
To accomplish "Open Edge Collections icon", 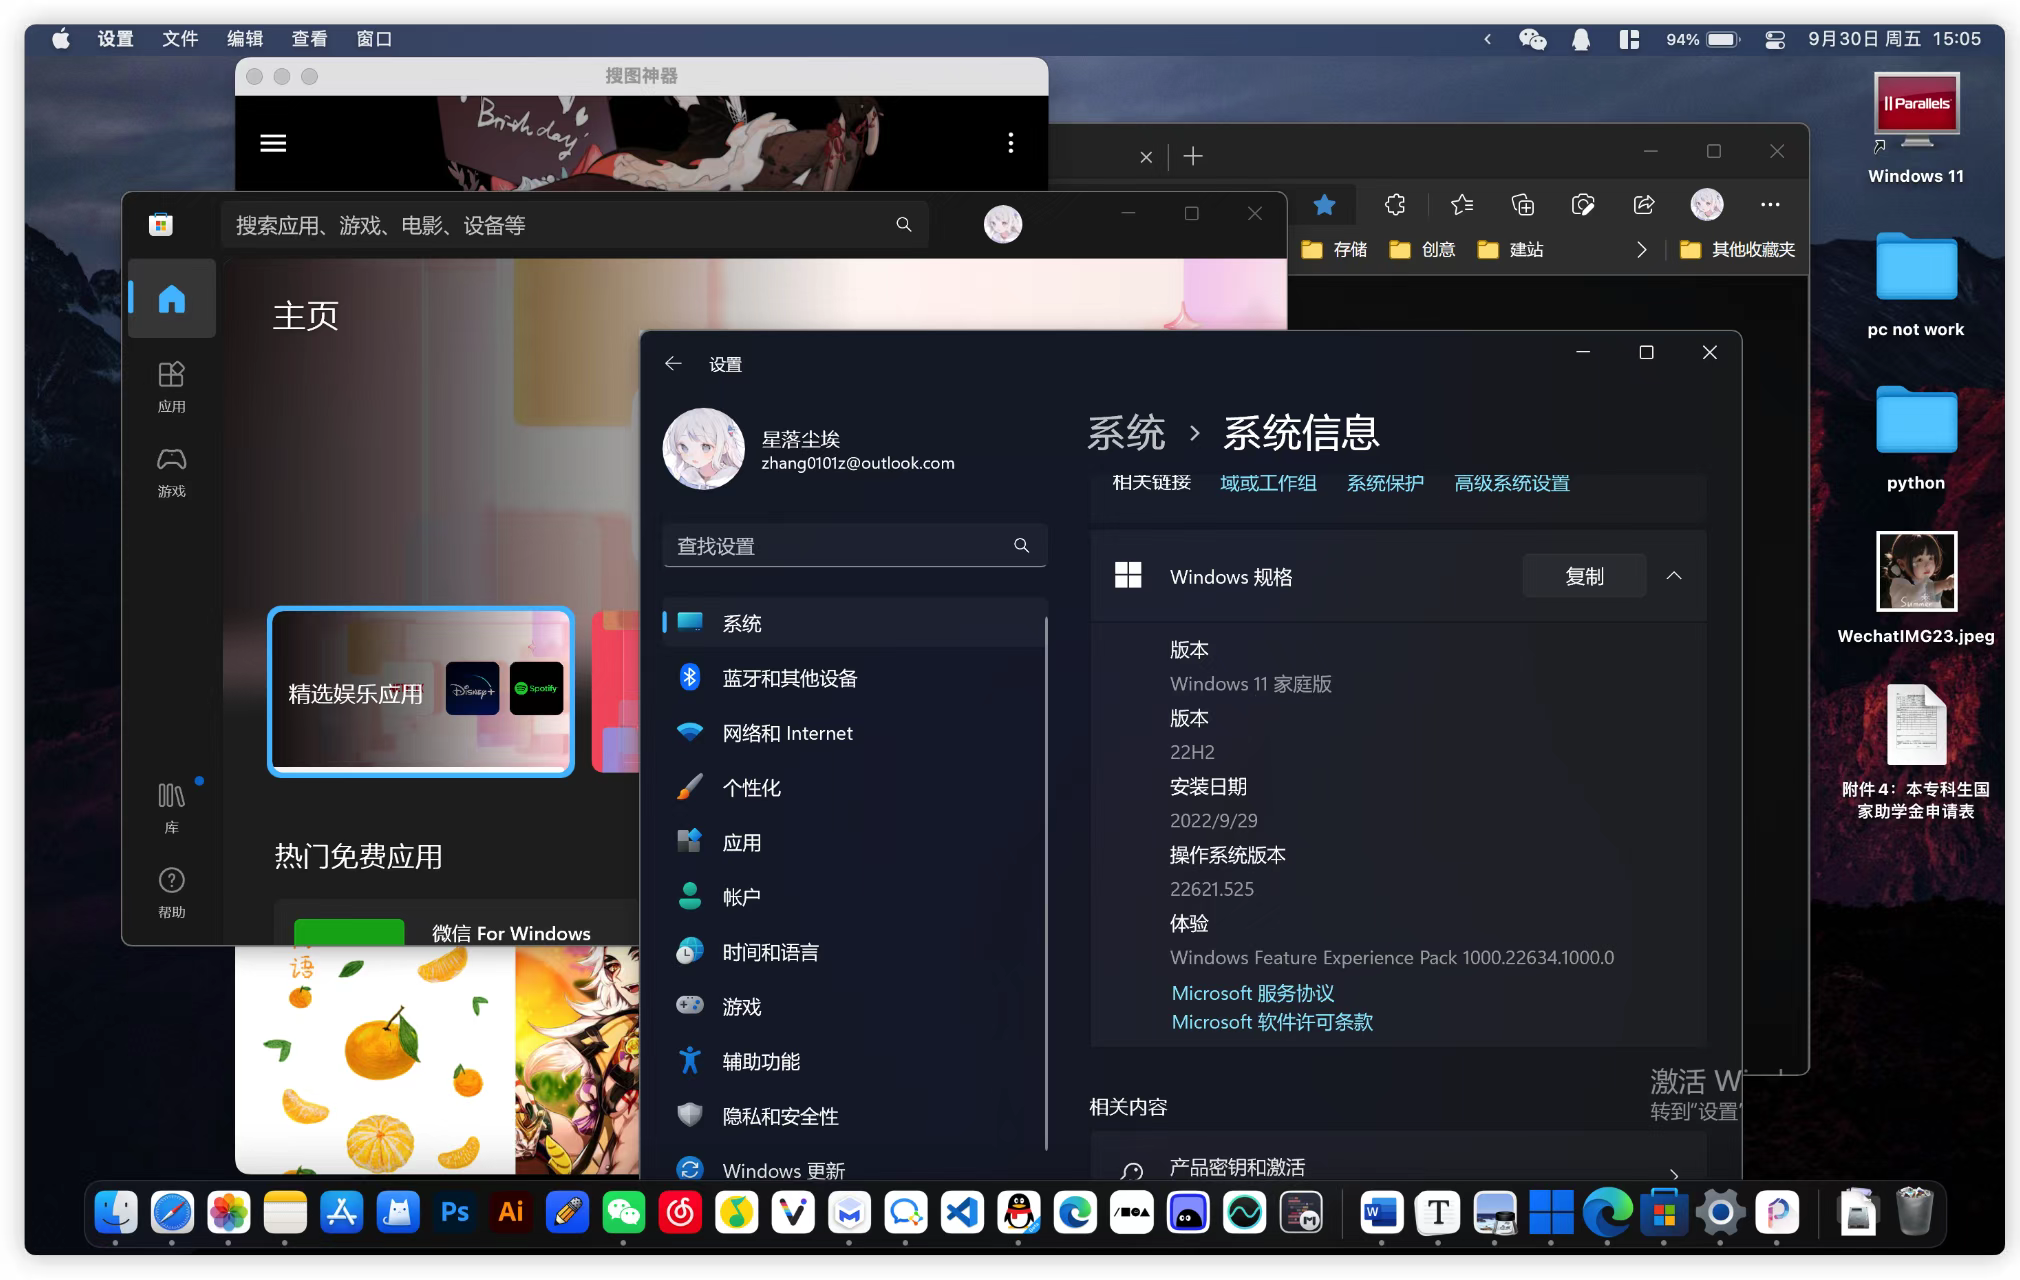I will 1522,205.
